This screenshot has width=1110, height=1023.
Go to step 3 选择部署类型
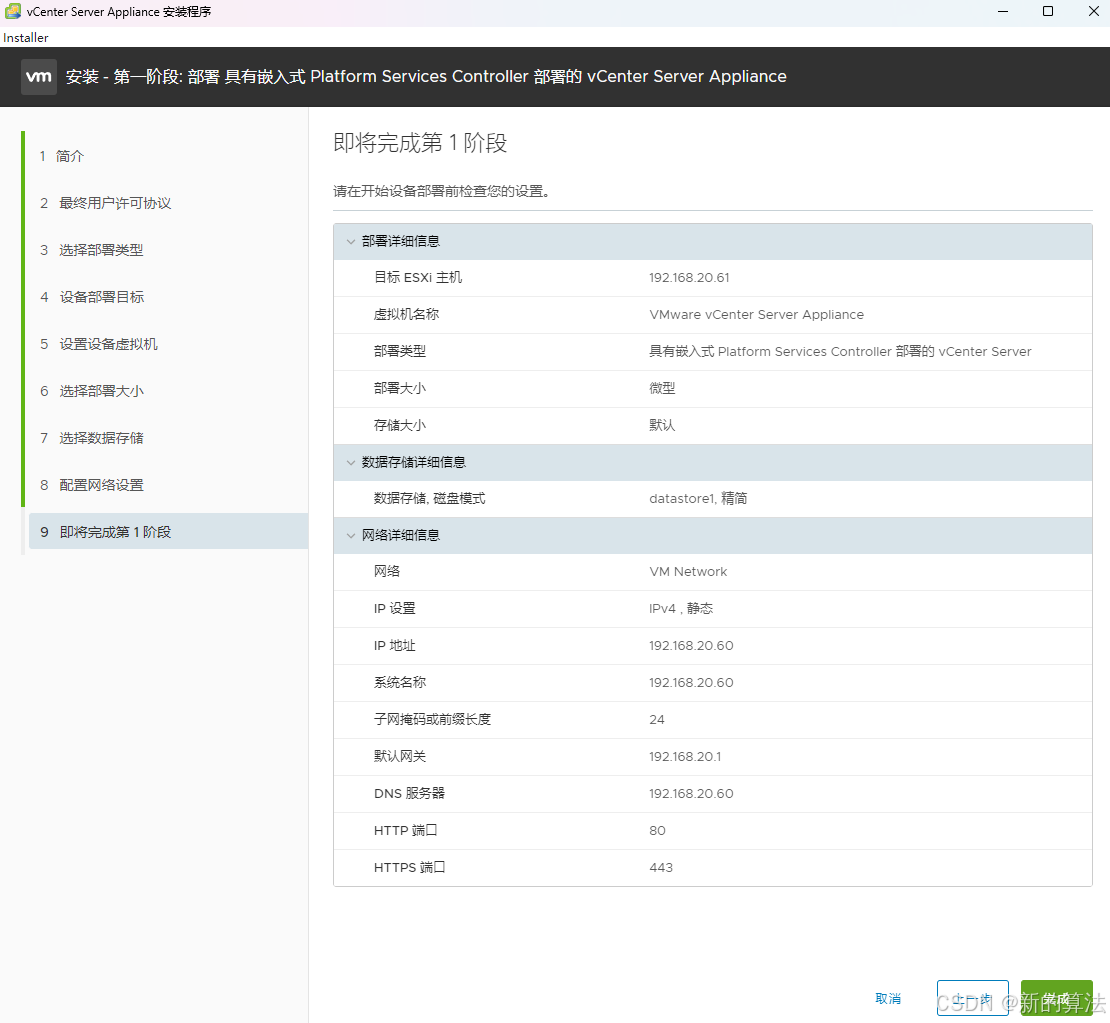tap(91, 250)
